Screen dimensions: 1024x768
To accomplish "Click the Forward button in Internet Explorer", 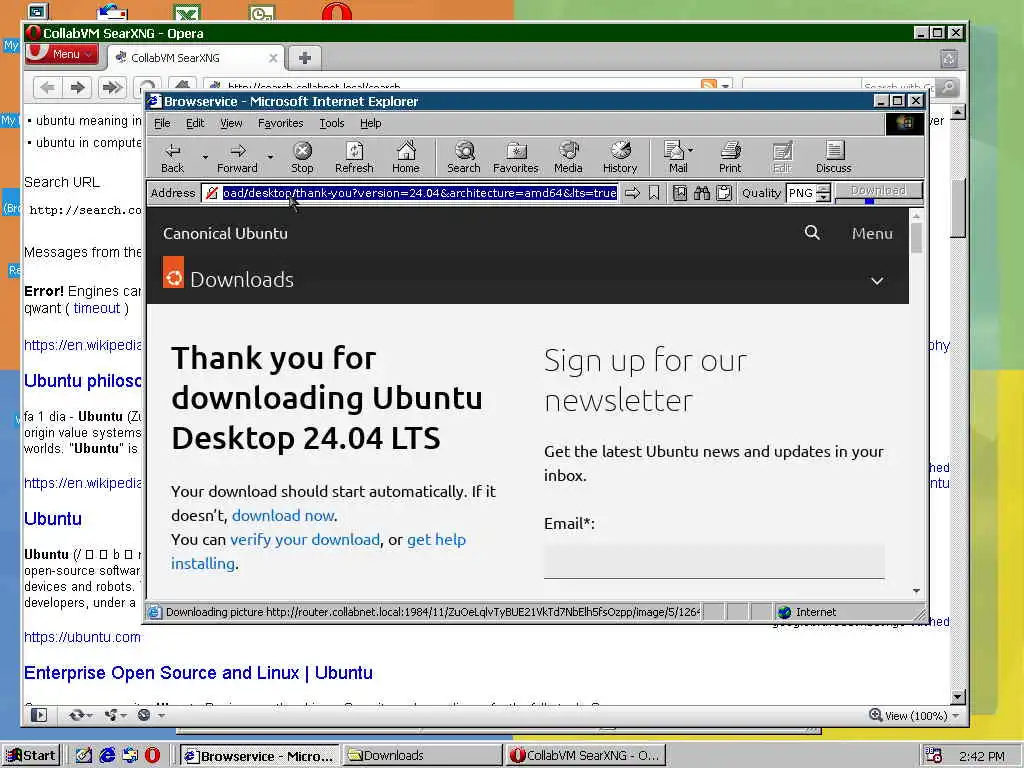I will point(237,158).
